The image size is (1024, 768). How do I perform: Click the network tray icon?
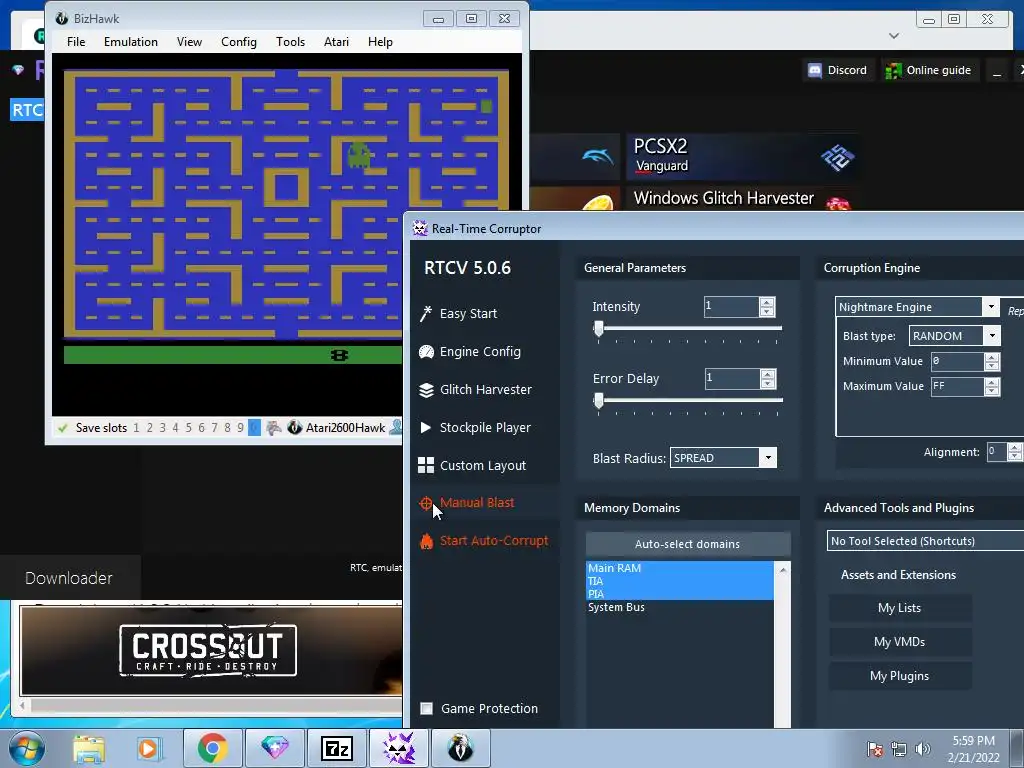[x=899, y=749]
